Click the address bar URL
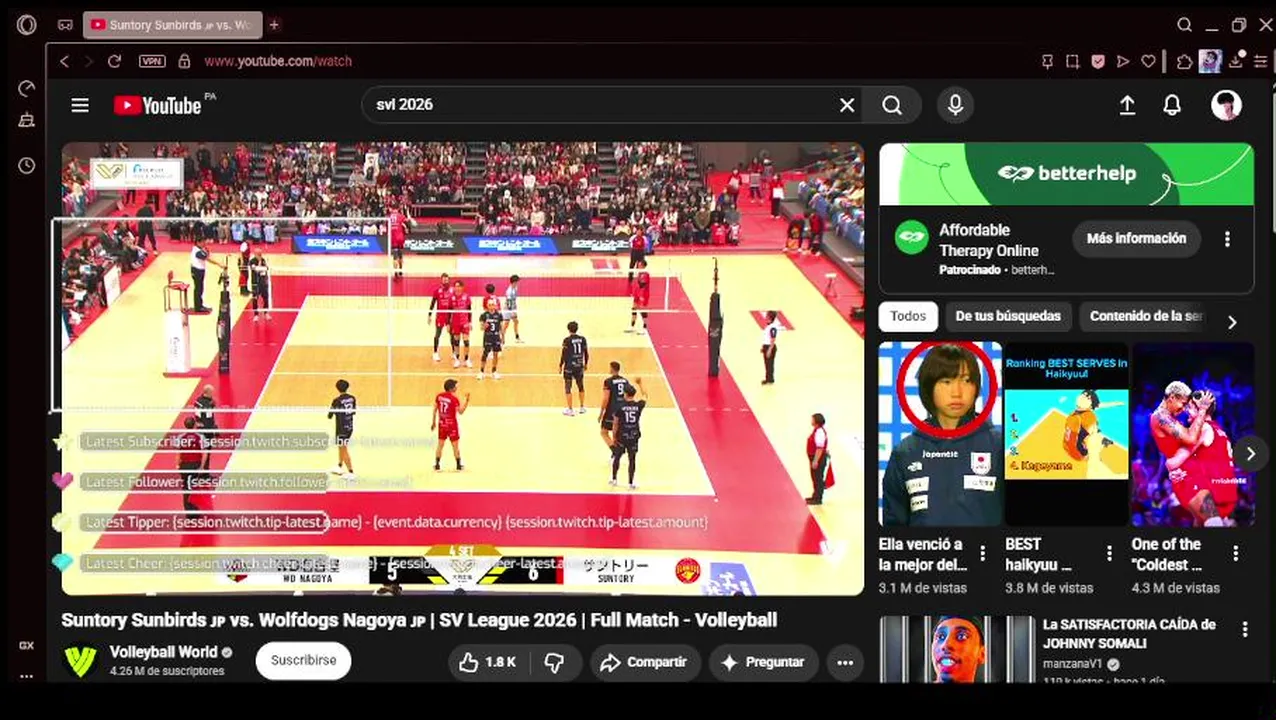The height and width of the screenshot is (720, 1276). tap(278, 61)
